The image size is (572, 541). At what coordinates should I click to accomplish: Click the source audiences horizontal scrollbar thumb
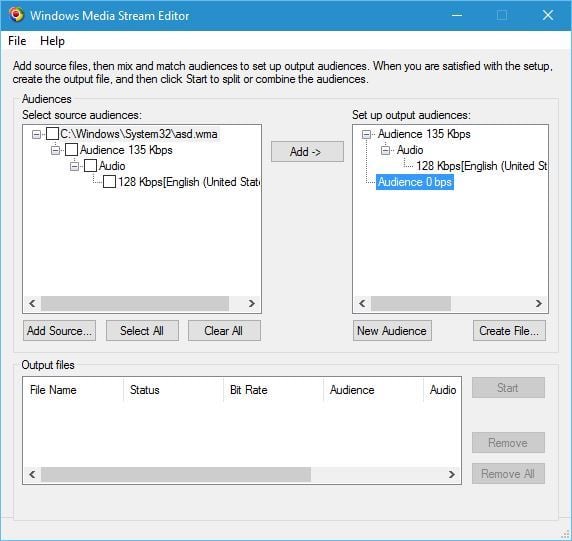(x=135, y=303)
